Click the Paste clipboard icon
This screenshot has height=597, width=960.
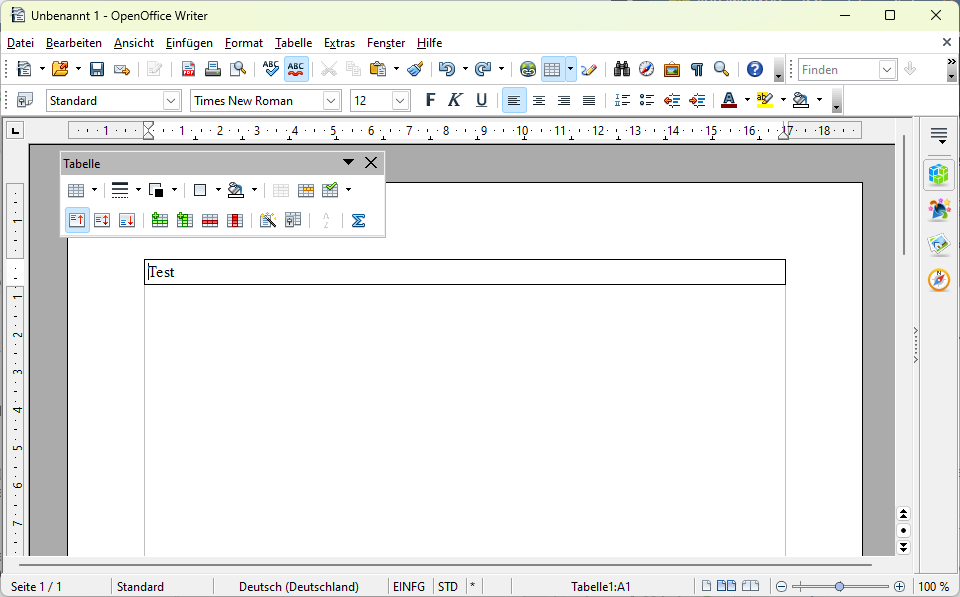(x=378, y=69)
